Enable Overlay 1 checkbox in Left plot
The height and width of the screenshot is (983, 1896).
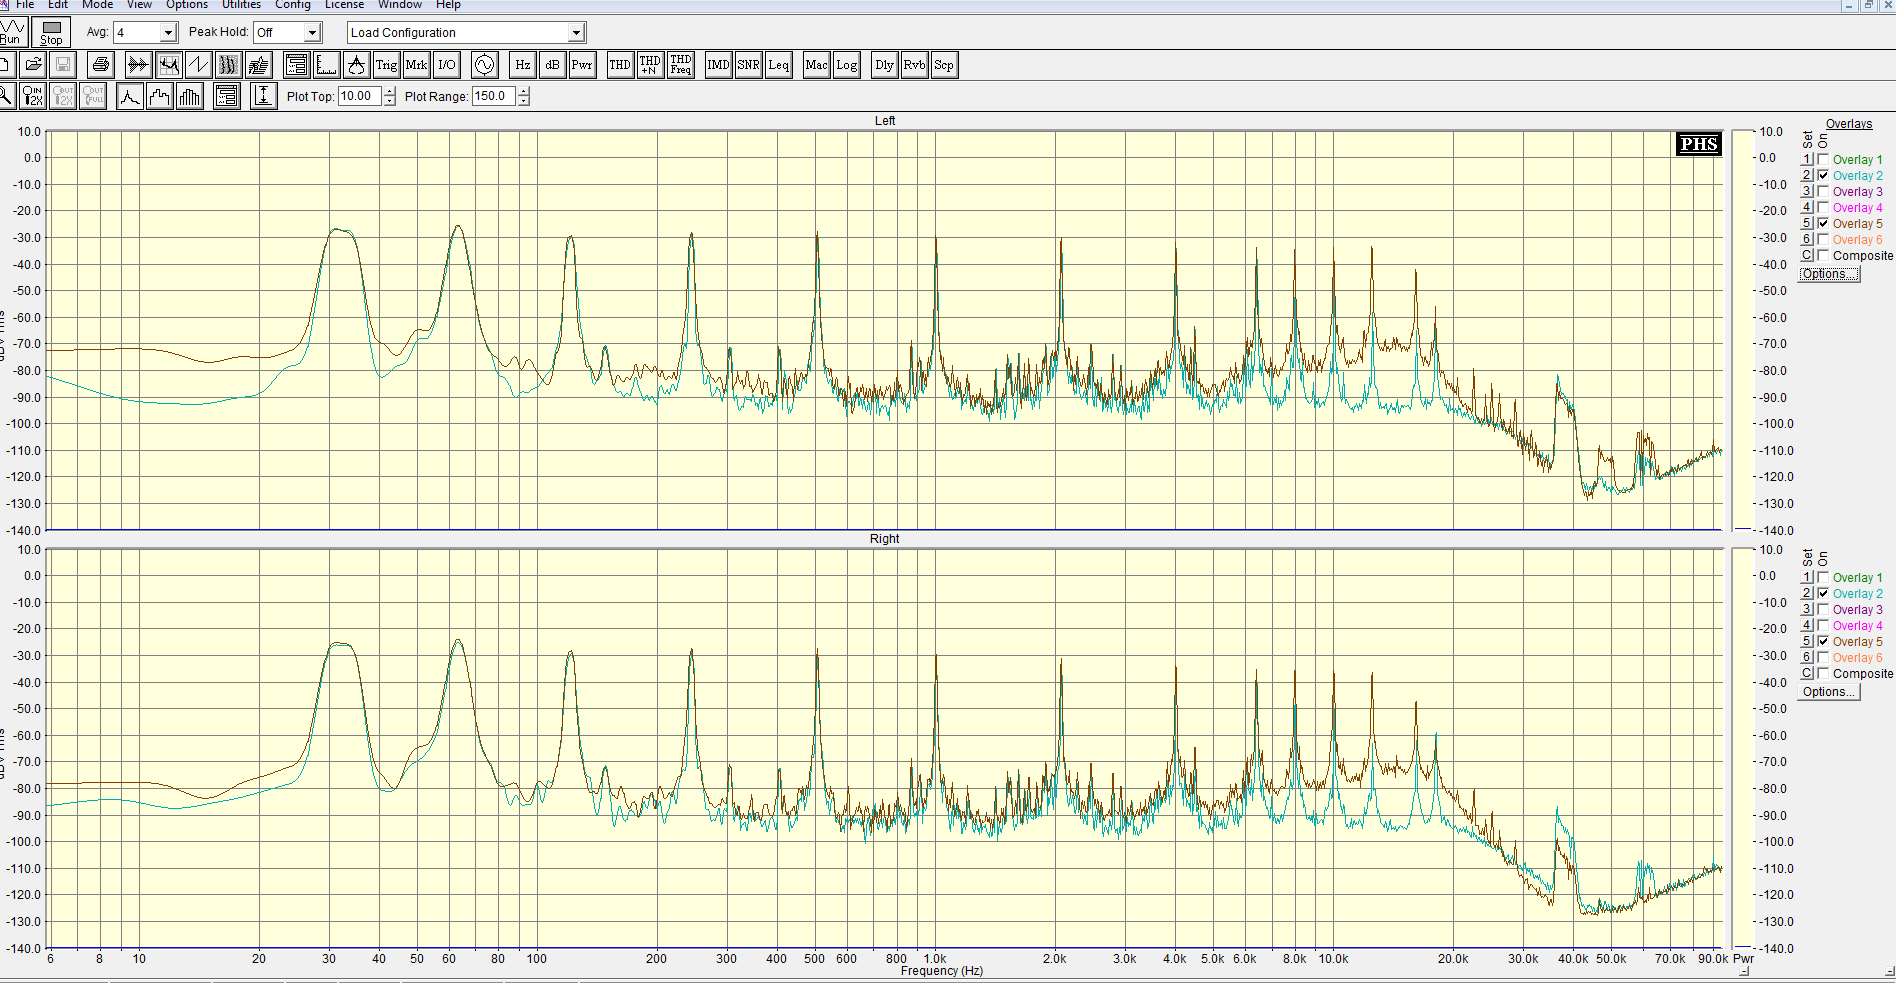[1823, 160]
